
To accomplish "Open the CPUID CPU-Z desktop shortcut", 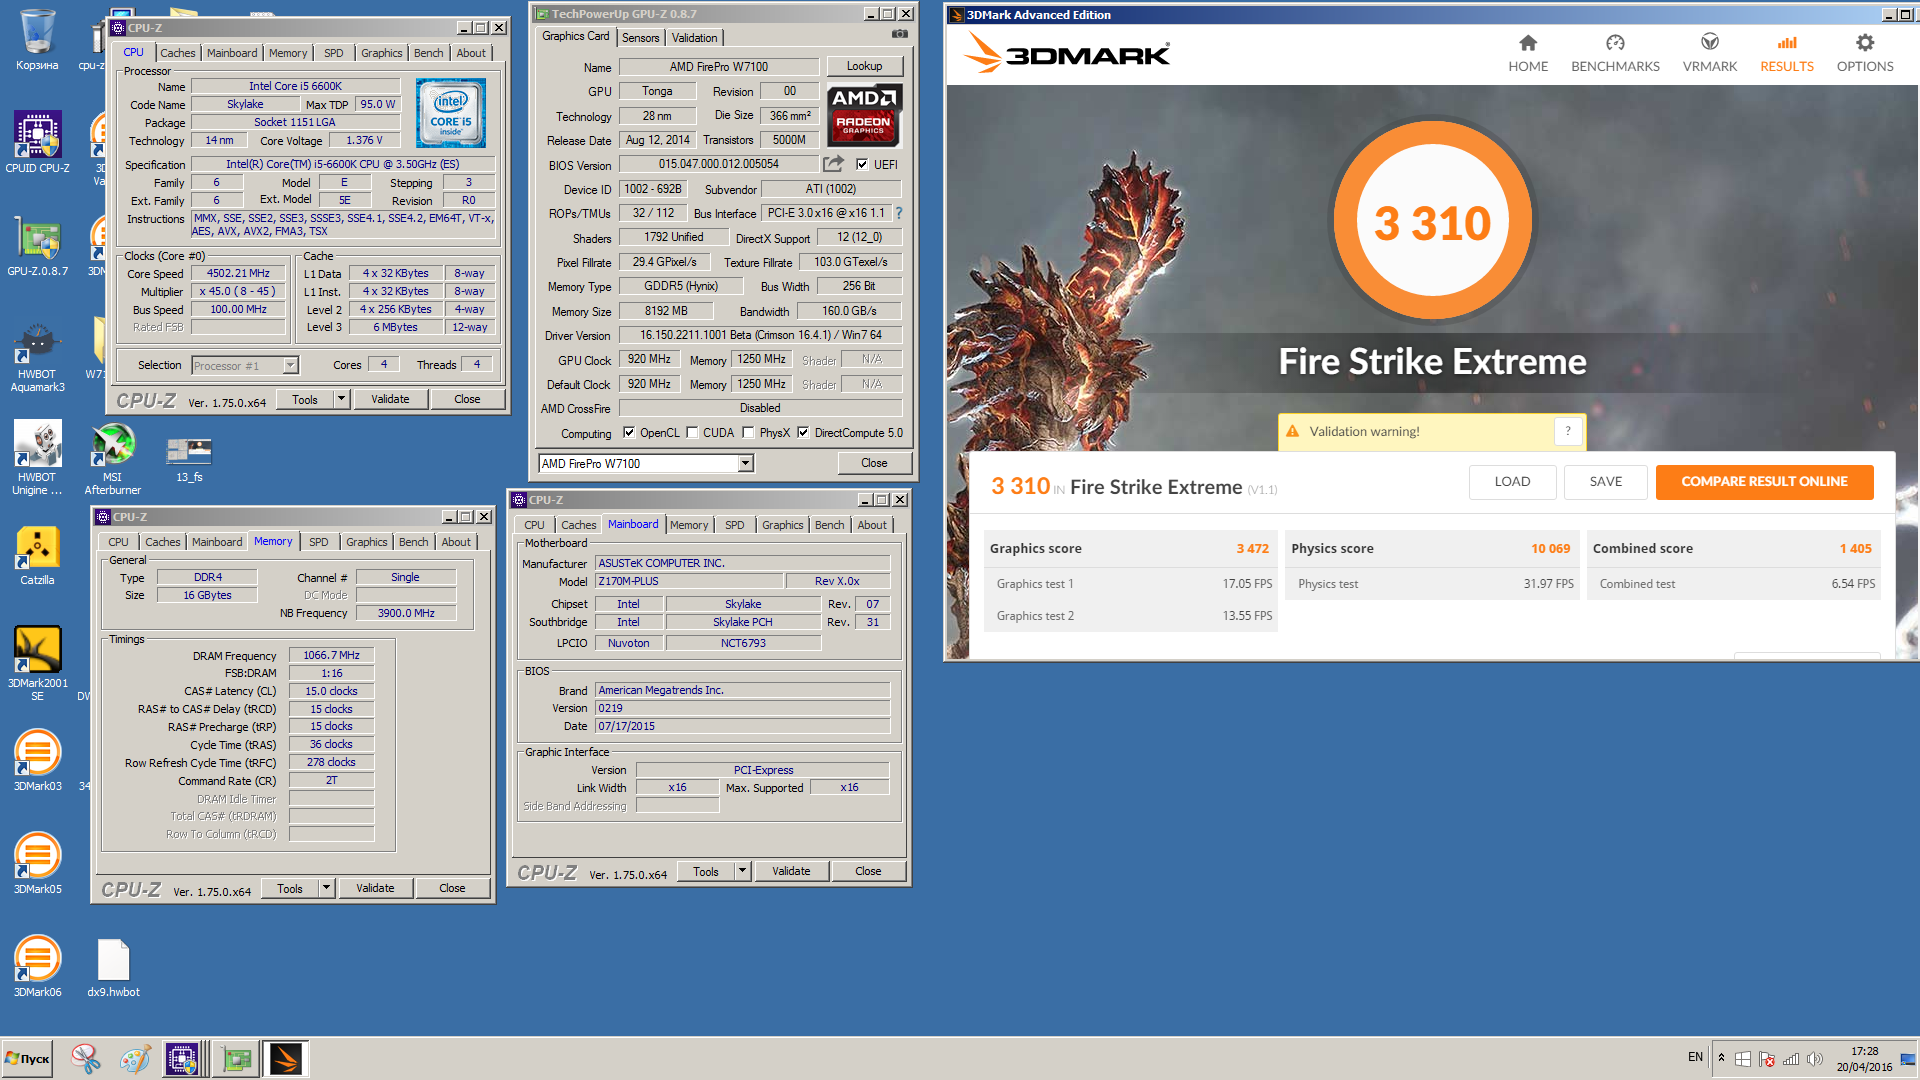I will click(x=37, y=142).
